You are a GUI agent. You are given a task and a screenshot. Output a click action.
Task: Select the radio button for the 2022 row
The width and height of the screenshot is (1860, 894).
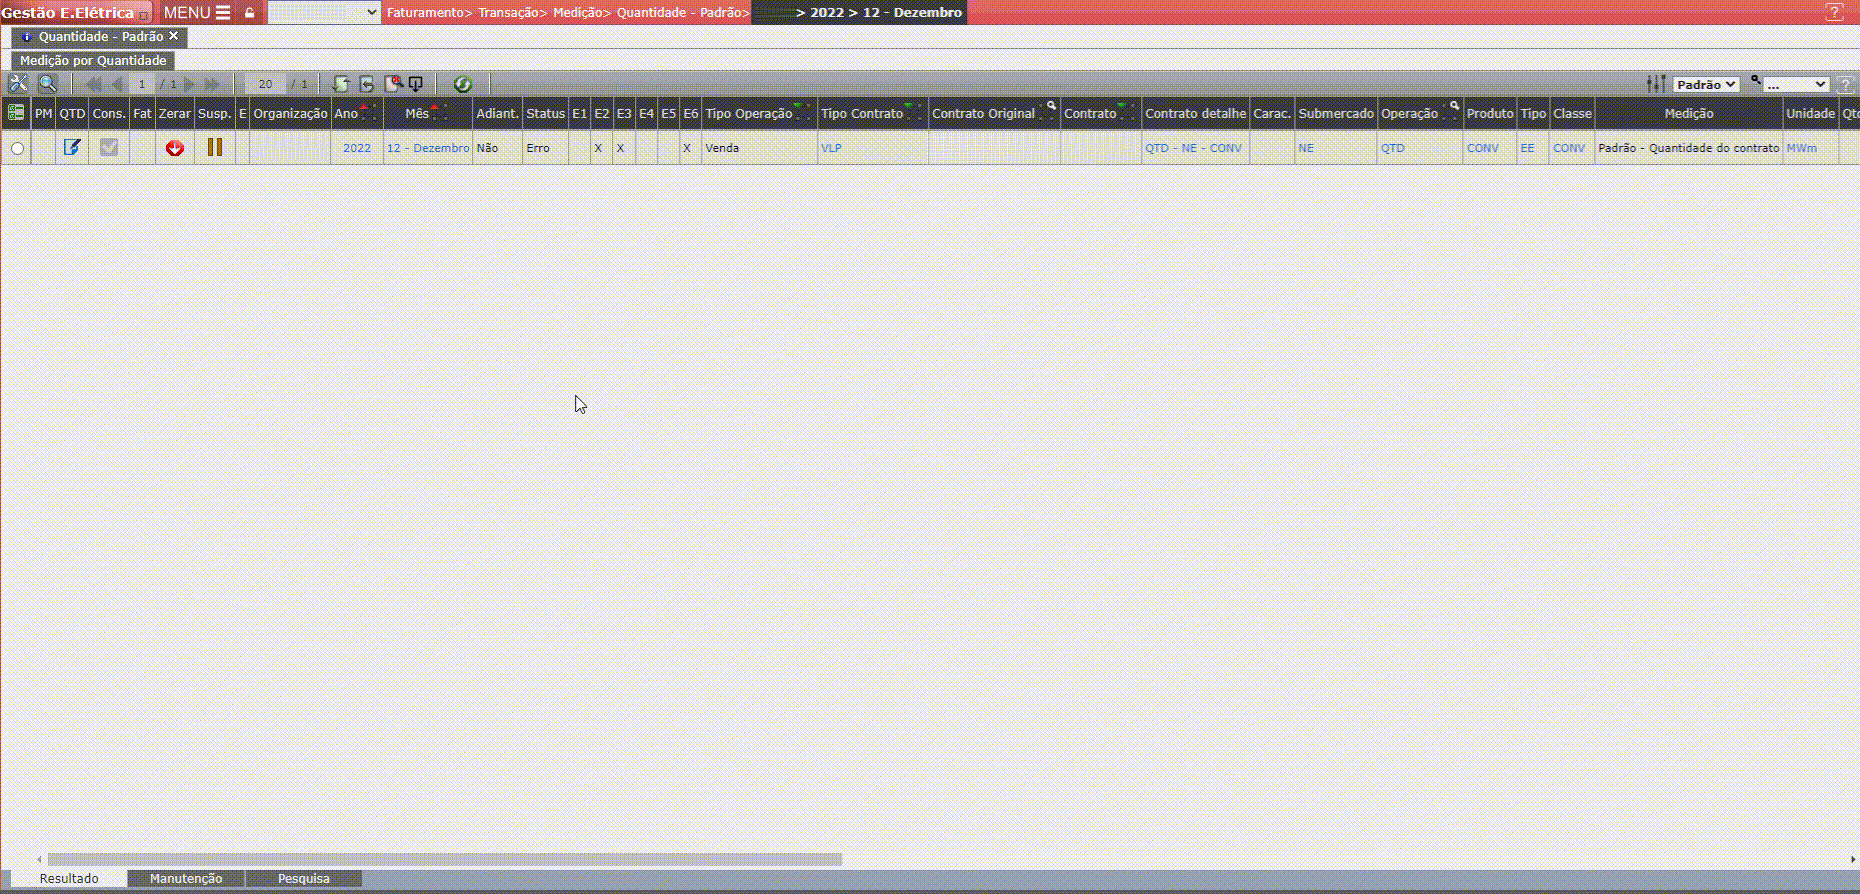tap(17, 149)
